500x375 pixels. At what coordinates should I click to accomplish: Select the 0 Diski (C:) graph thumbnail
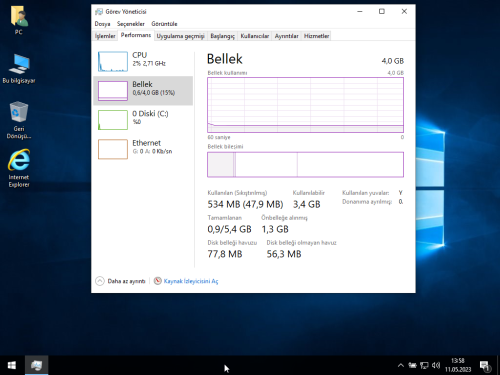pyautogui.click(x=113, y=120)
